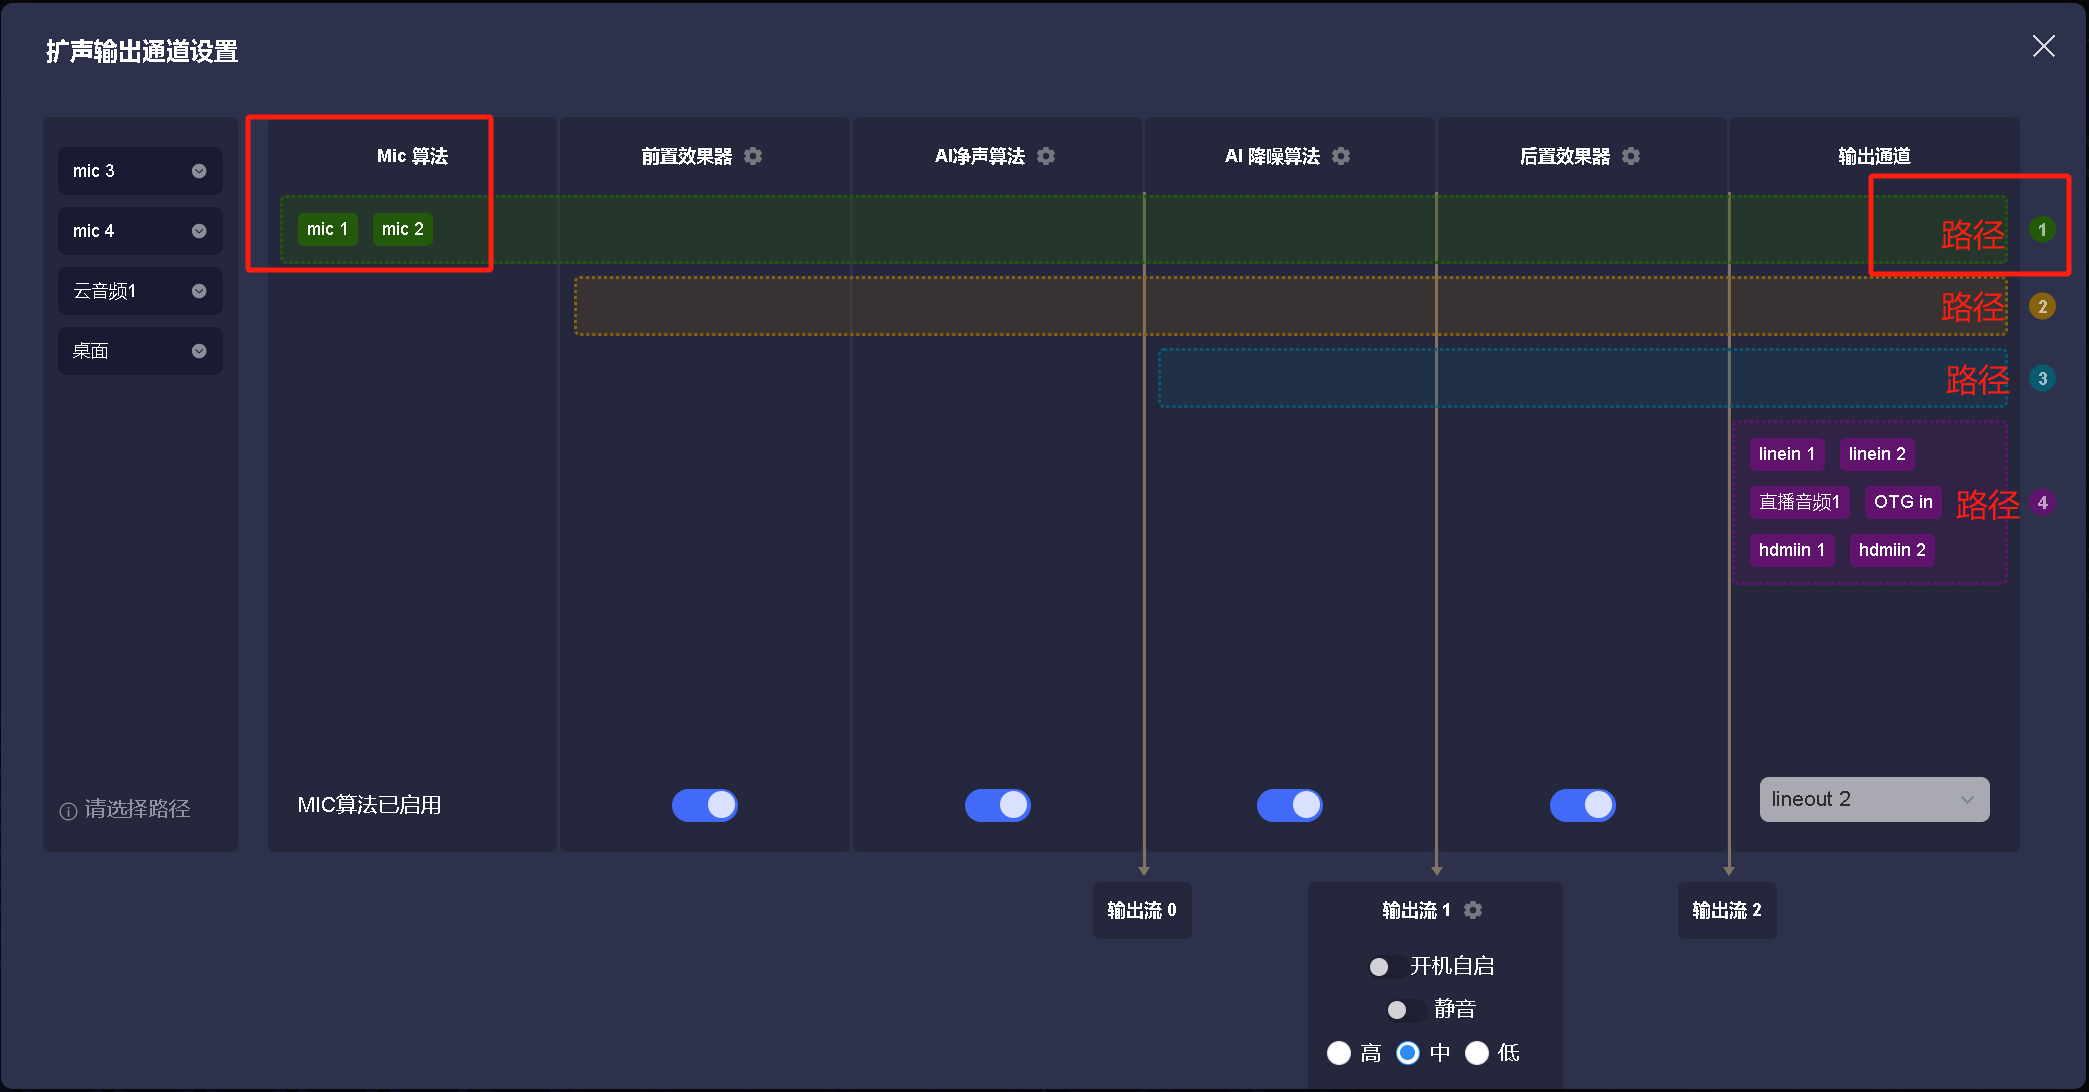This screenshot has height=1092, width=2089.
Task: Open AI 降噪算法 settings gear icon
Action: coord(1341,156)
